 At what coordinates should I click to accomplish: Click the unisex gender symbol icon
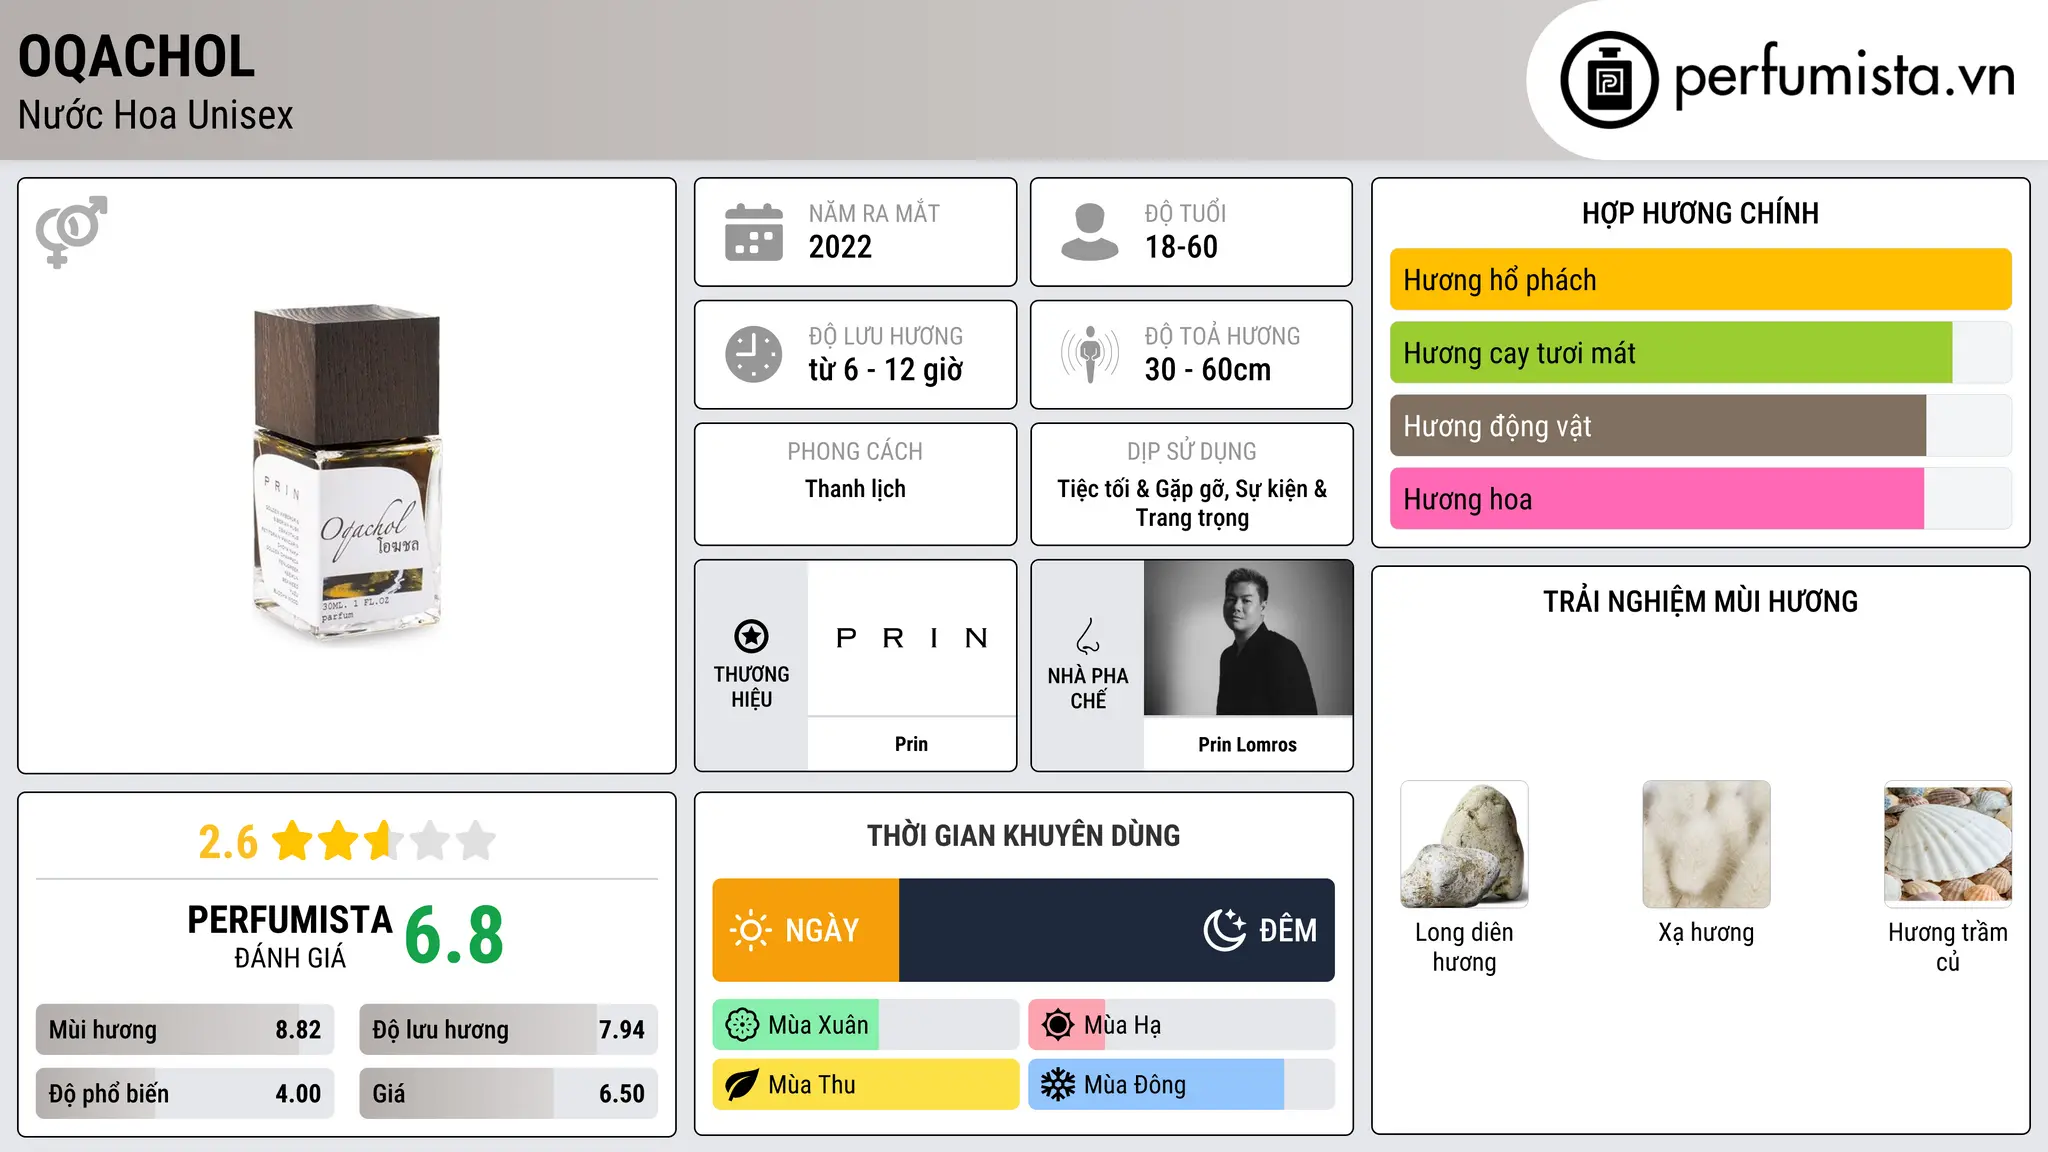click(x=71, y=231)
